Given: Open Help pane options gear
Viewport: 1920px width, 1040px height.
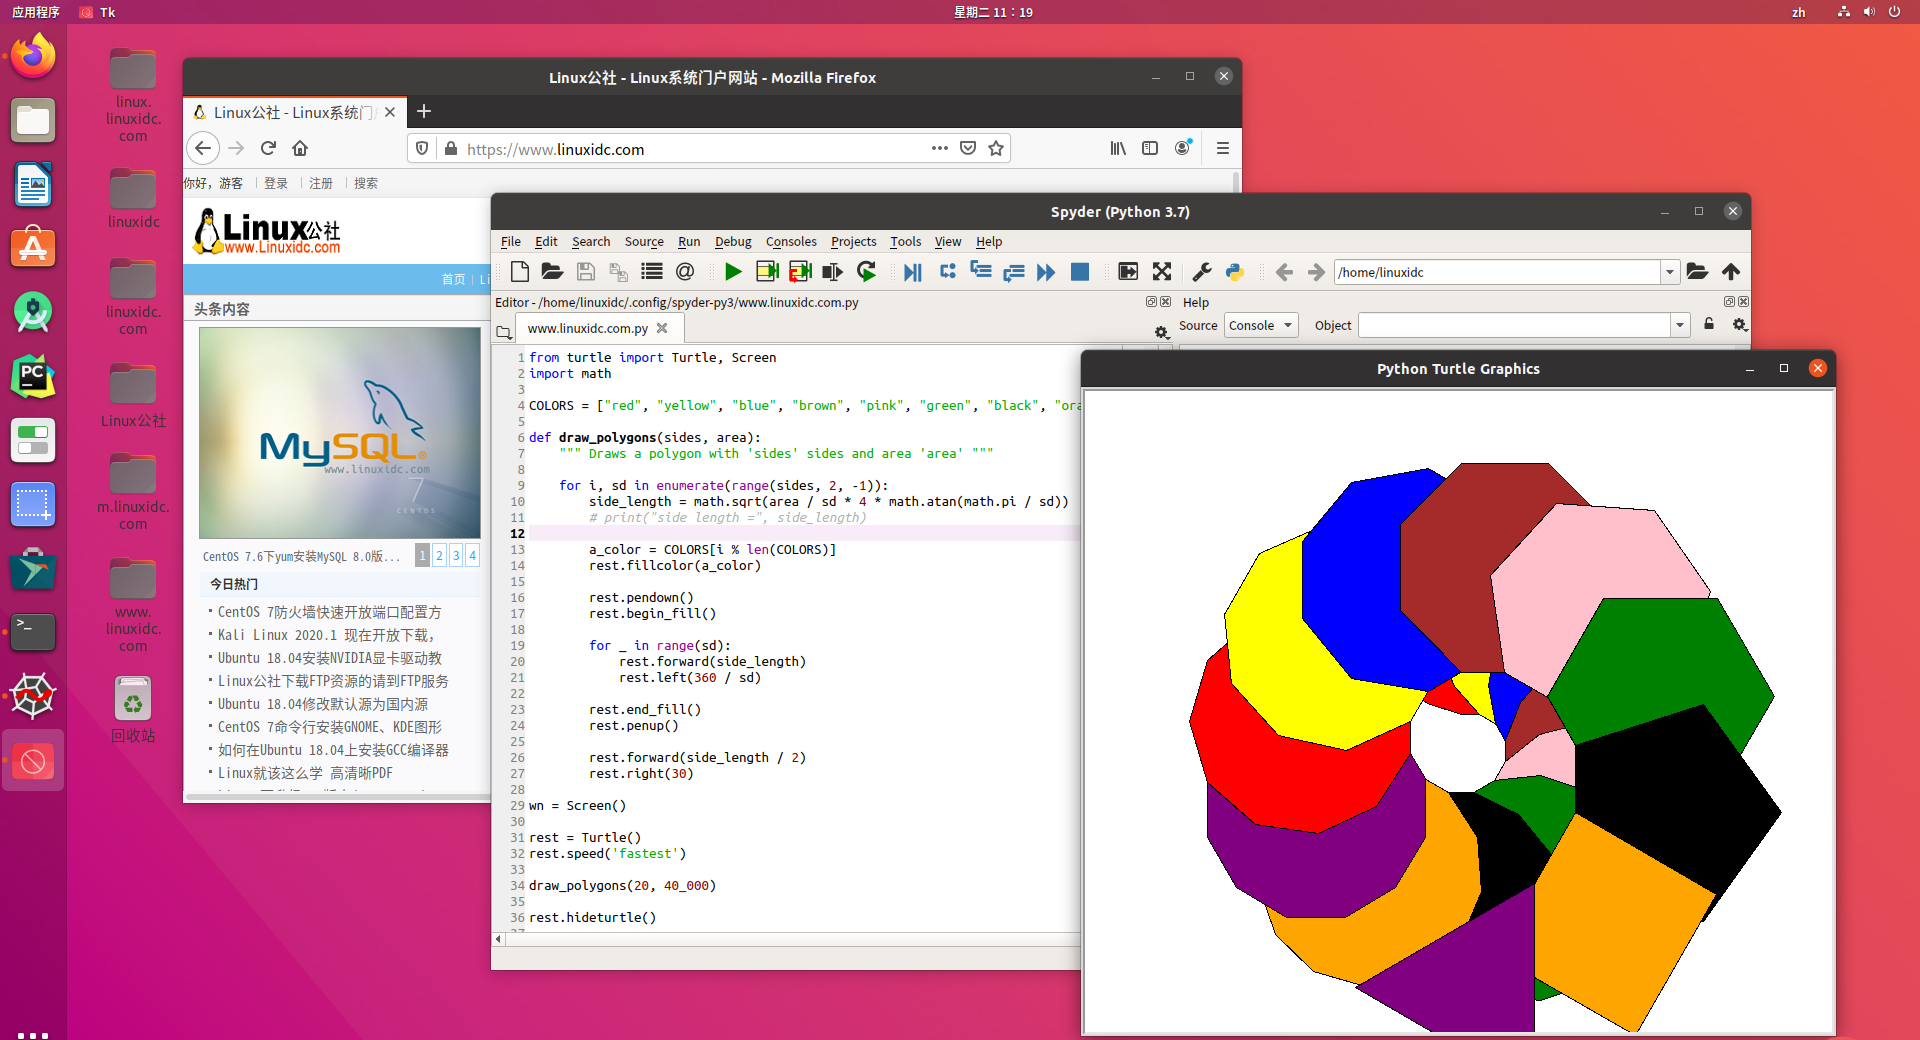Looking at the screenshot, I should tap(1740, 325).
